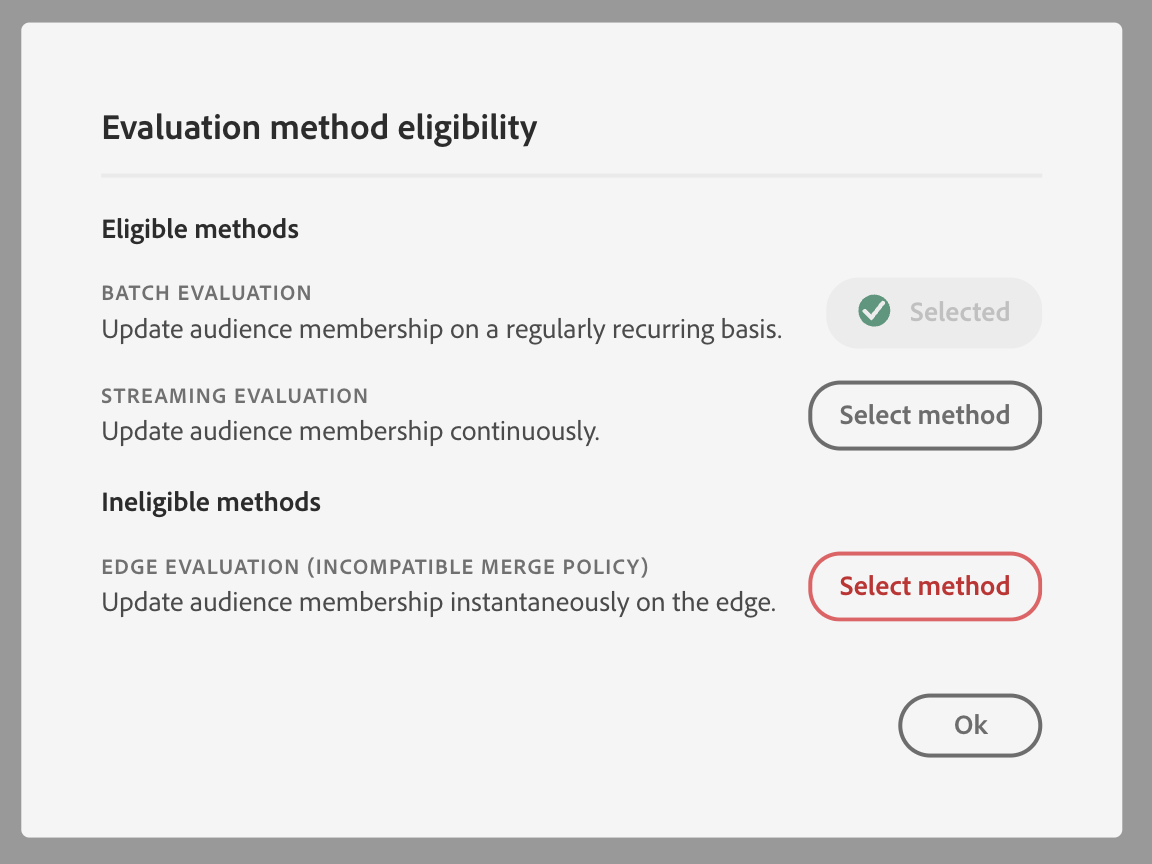This screenshot has width=1152, height=864.
Task: Click the INCOMPATIBLE MERGE POLICY parenthetical text
Action: click(477, 567)
